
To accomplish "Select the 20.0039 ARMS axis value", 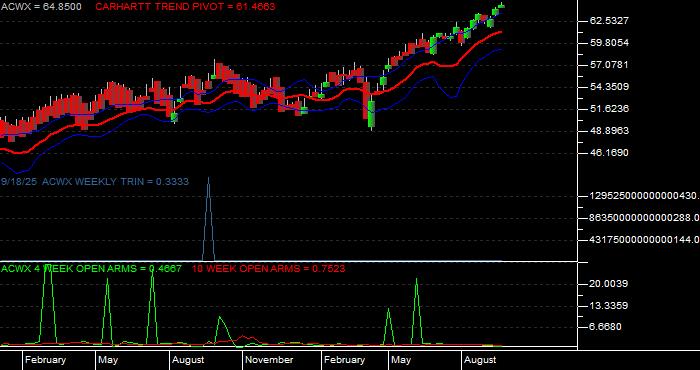I will tap(609, 284).
